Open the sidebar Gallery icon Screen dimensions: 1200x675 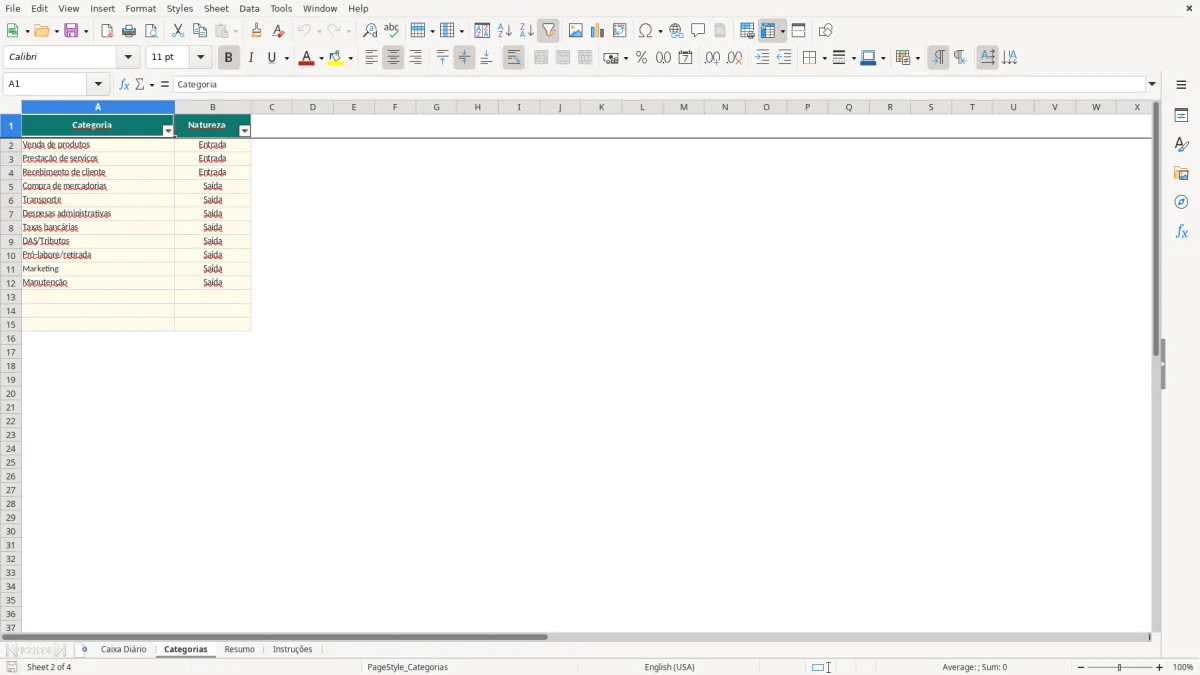(x=1181, y=173)
